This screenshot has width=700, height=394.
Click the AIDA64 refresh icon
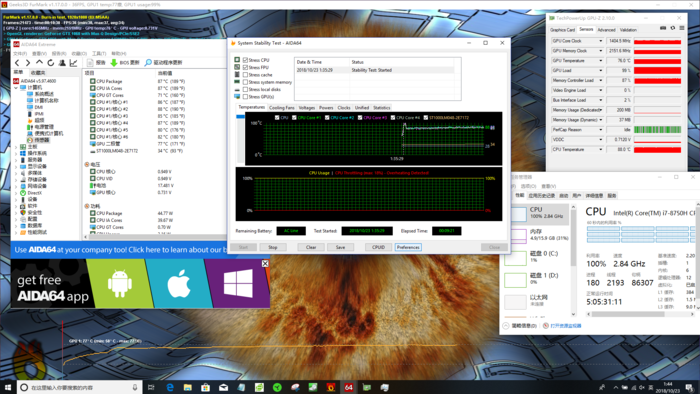click(x=51, y=63)
